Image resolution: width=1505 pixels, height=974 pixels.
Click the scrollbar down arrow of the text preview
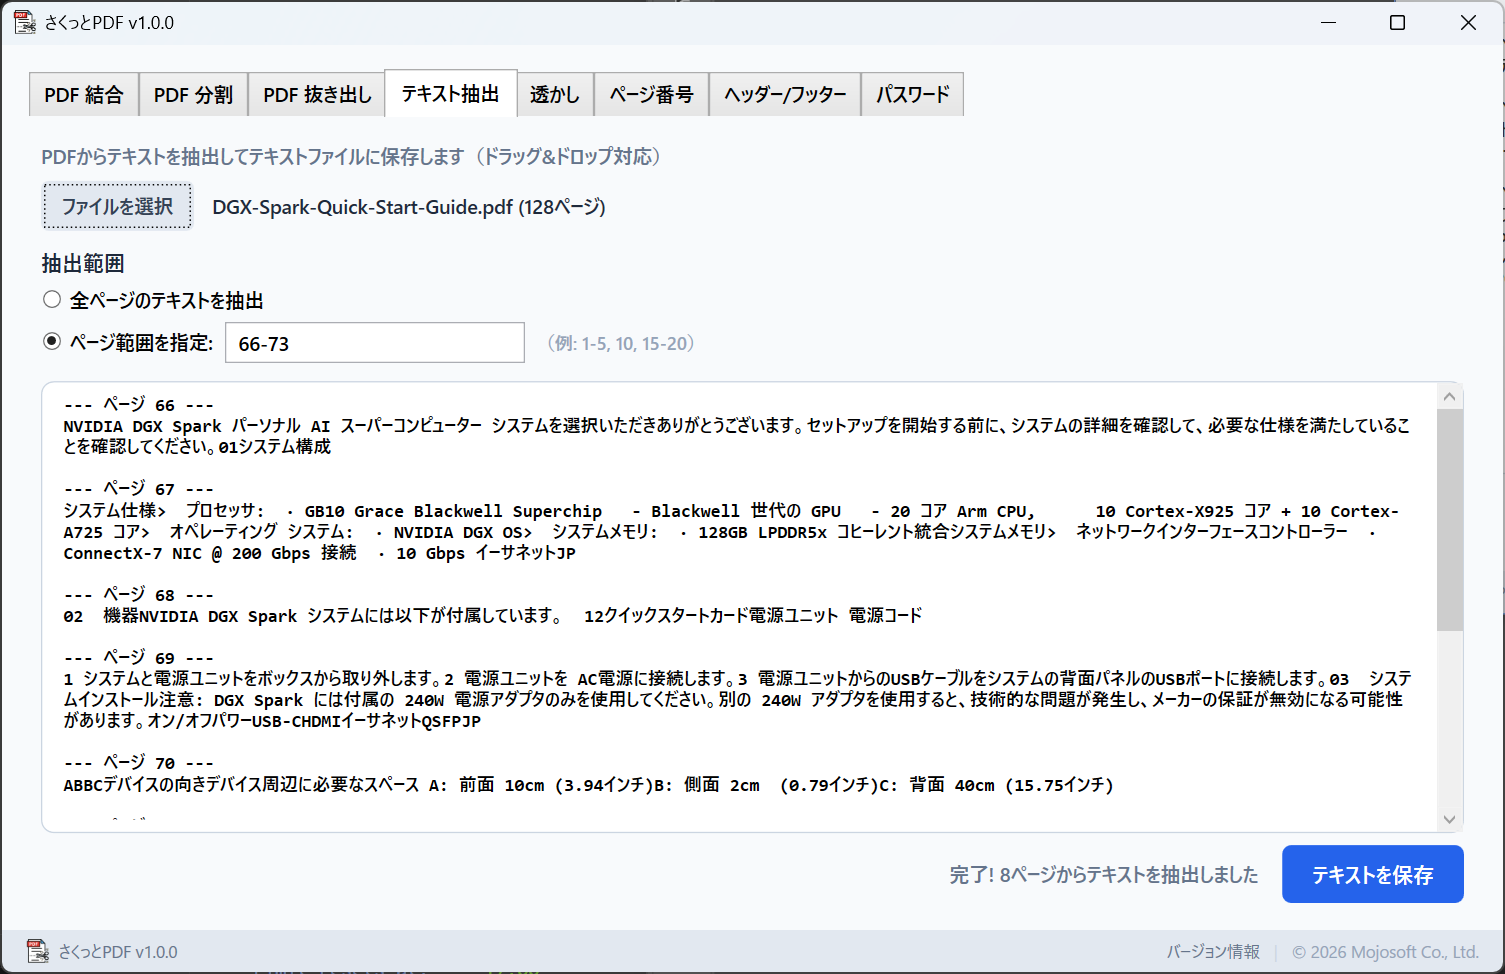click(x=1449, y=818)
